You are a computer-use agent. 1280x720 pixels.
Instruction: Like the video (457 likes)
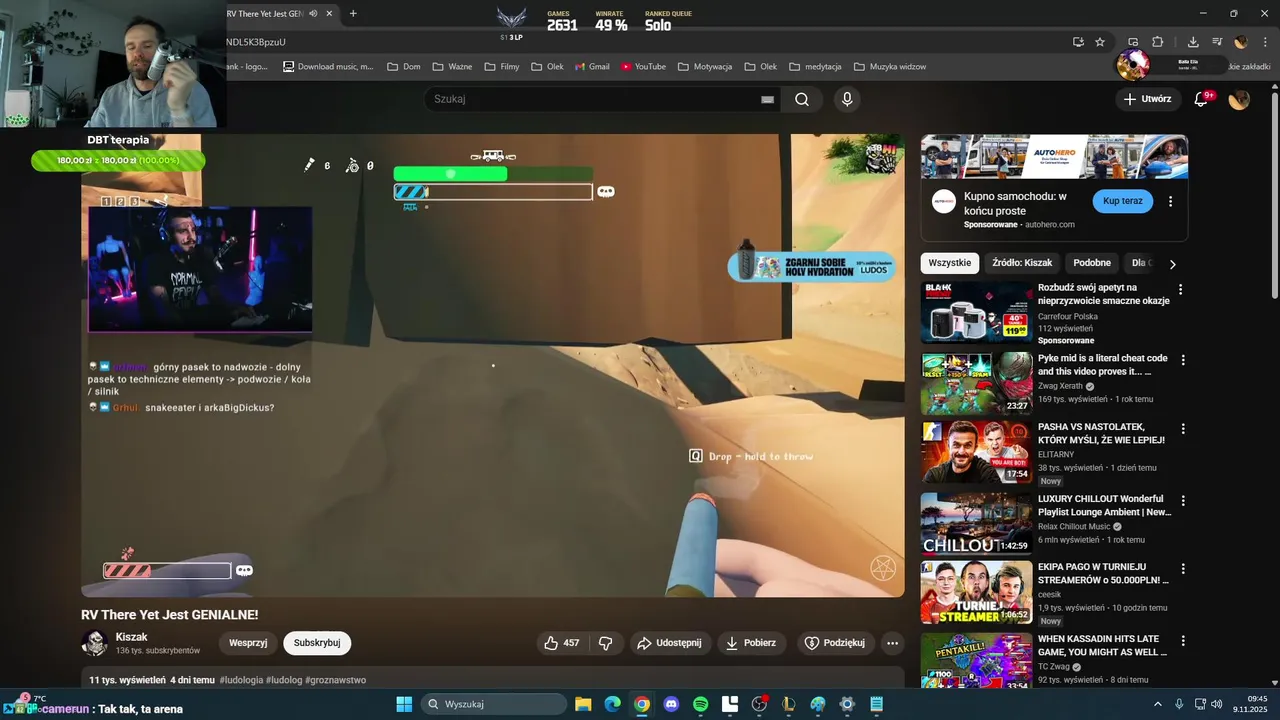562,643
